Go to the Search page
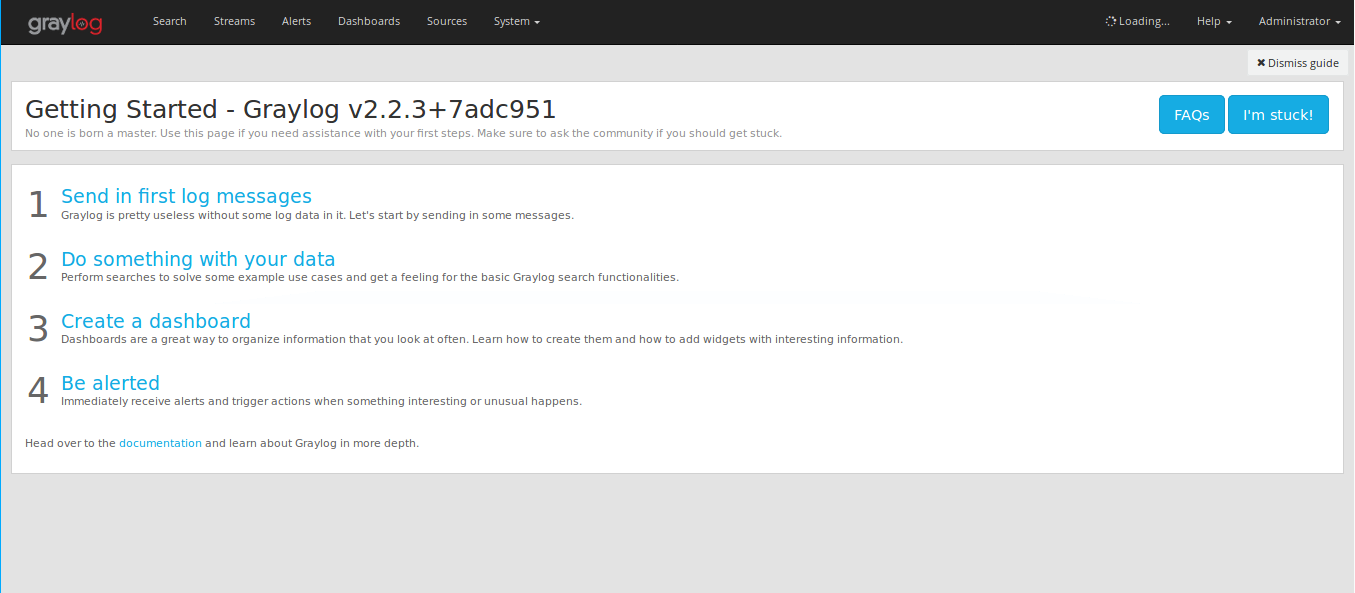 (x=169, y=21)
